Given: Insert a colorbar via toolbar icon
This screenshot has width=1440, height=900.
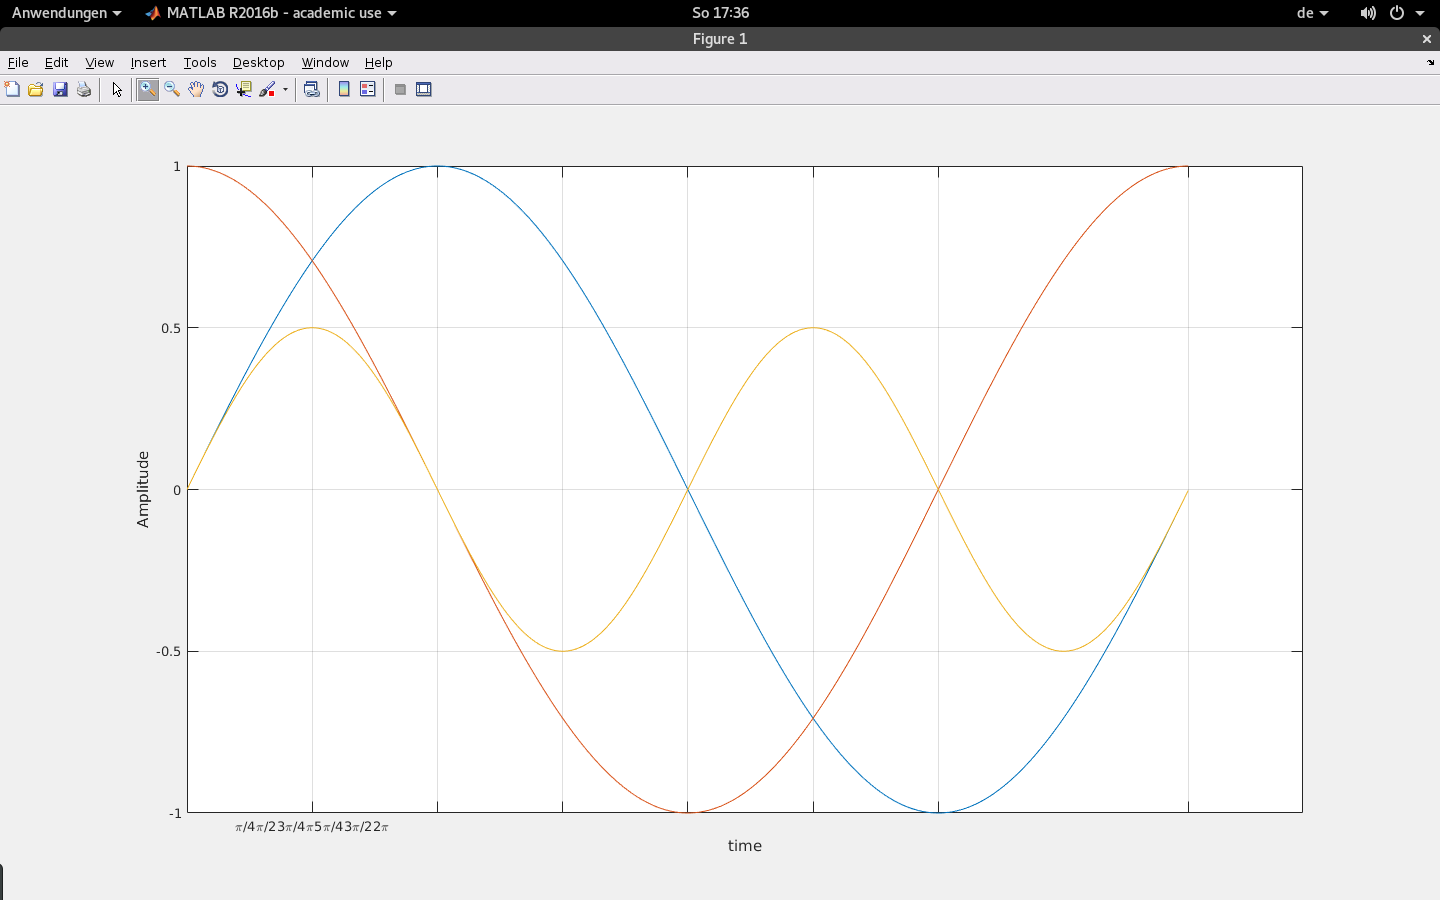Looking at the screenshot, I should (x=344, y=89).
